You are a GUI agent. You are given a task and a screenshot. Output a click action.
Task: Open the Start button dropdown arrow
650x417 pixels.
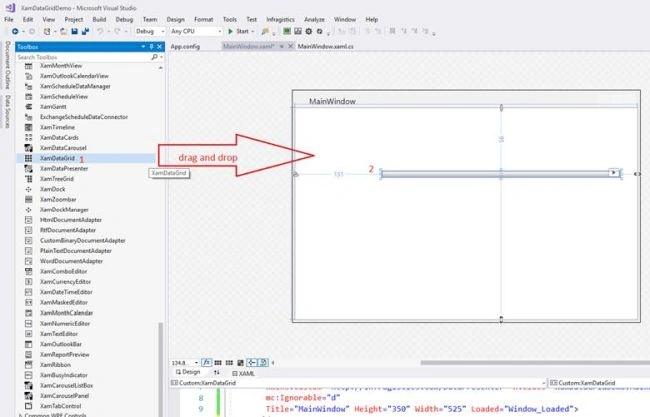point(252,32)
